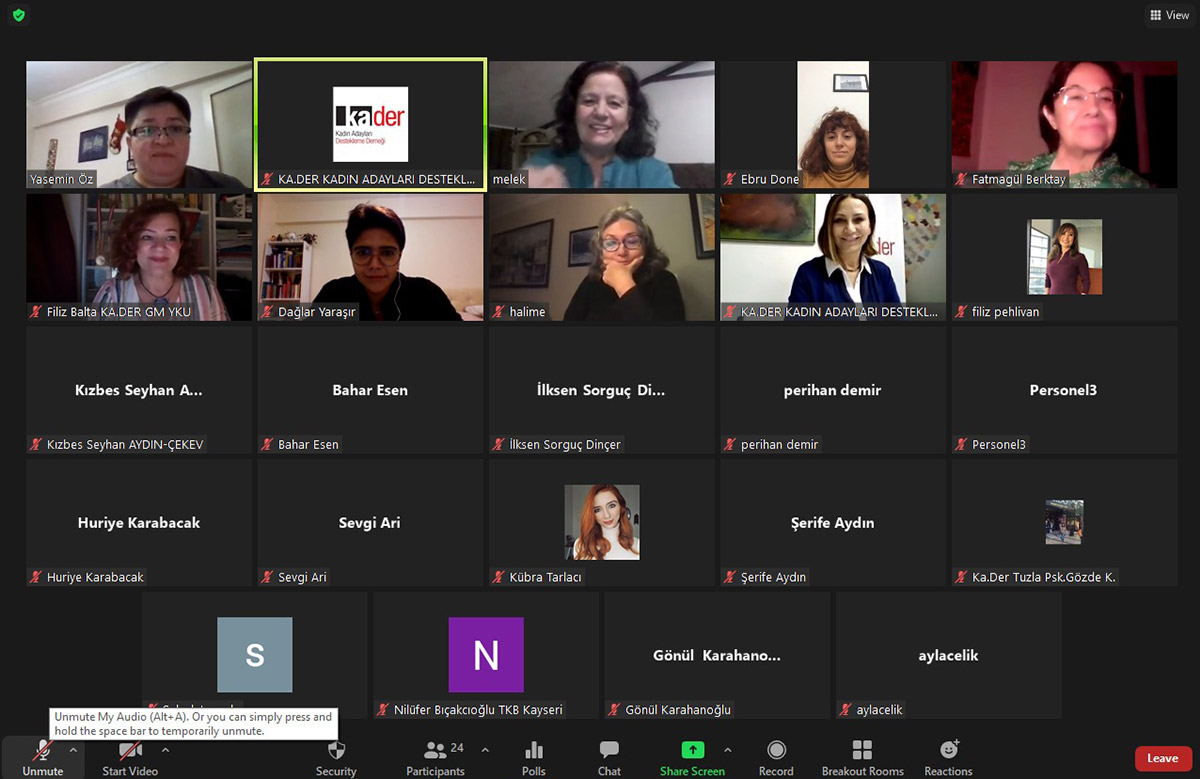Image resolution: width=1200 pixels, height=779 pixels.
Task: Expand Share Screen options arrow
Action: pyautogui.click(x=727, y=749)
